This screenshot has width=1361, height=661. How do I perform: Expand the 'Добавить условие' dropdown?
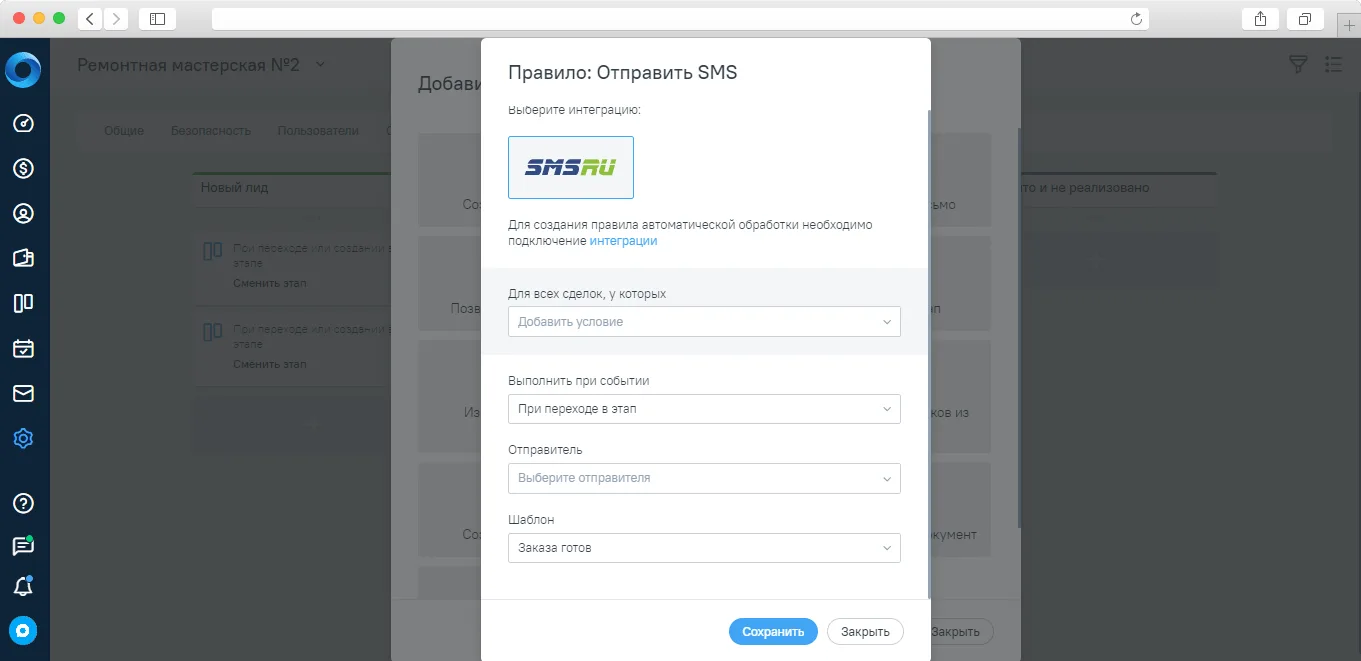[x=704, y=322]
